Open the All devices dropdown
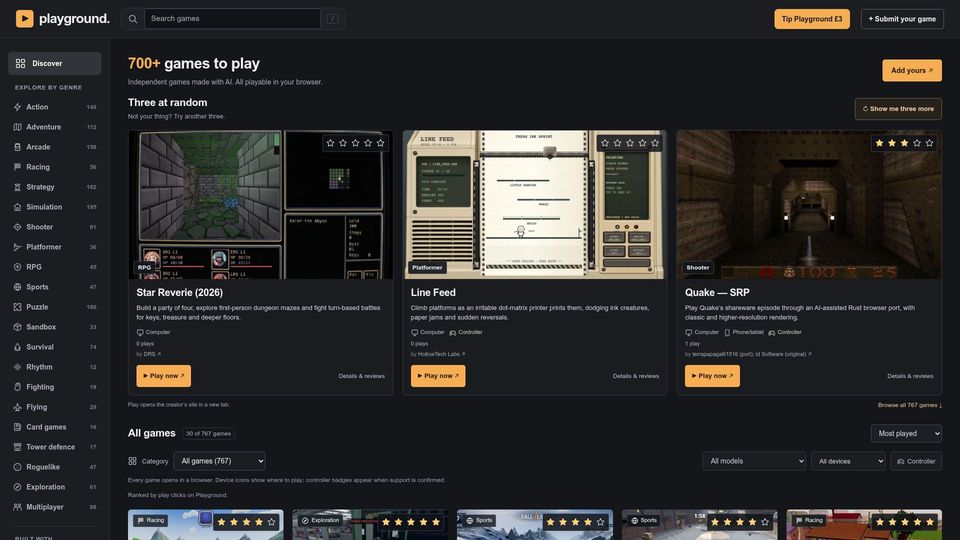The width and height of the screenshot is (960, 540). click(x=848, y=461)
